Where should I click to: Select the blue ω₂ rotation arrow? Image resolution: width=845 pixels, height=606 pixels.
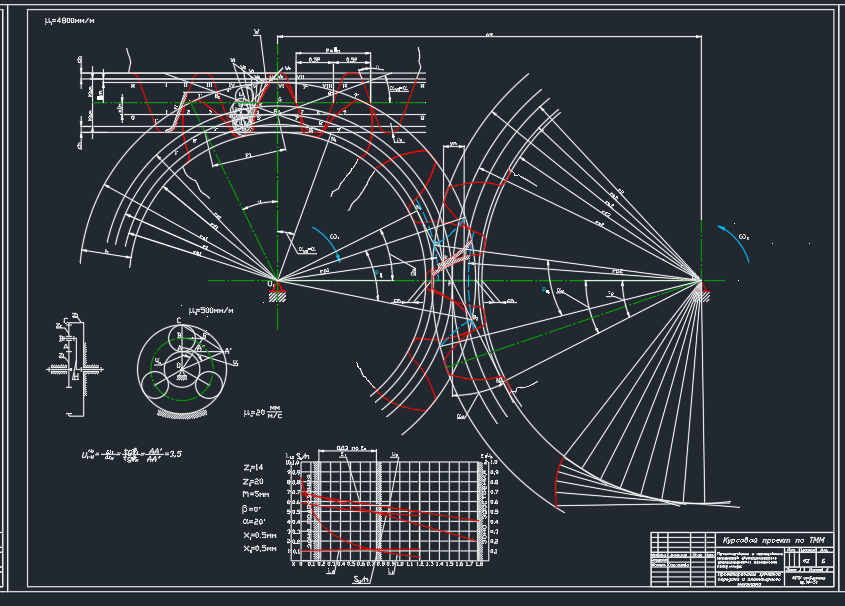734,243
